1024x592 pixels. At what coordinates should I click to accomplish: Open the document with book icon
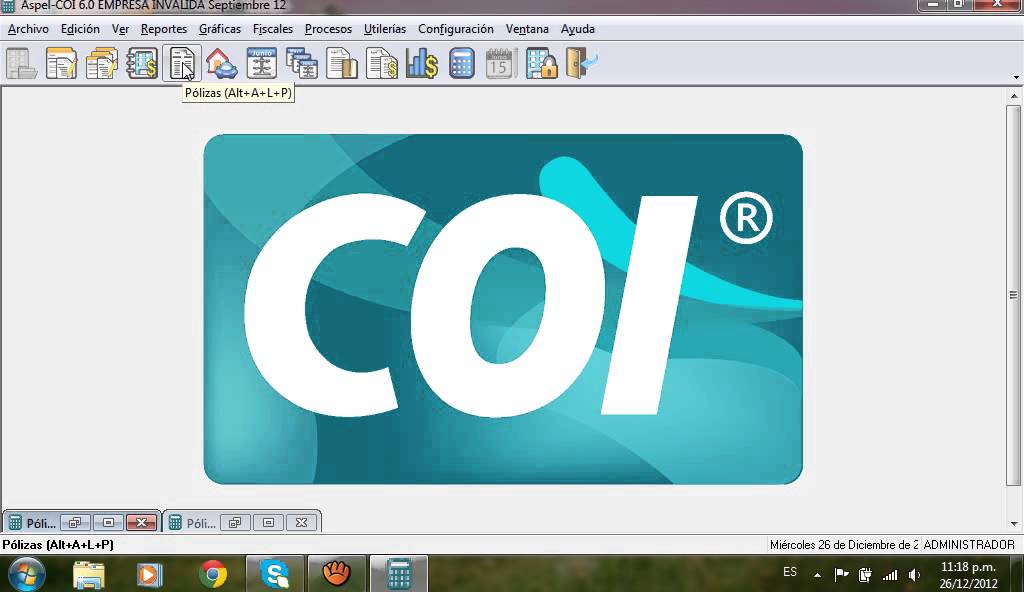[342, 63]
